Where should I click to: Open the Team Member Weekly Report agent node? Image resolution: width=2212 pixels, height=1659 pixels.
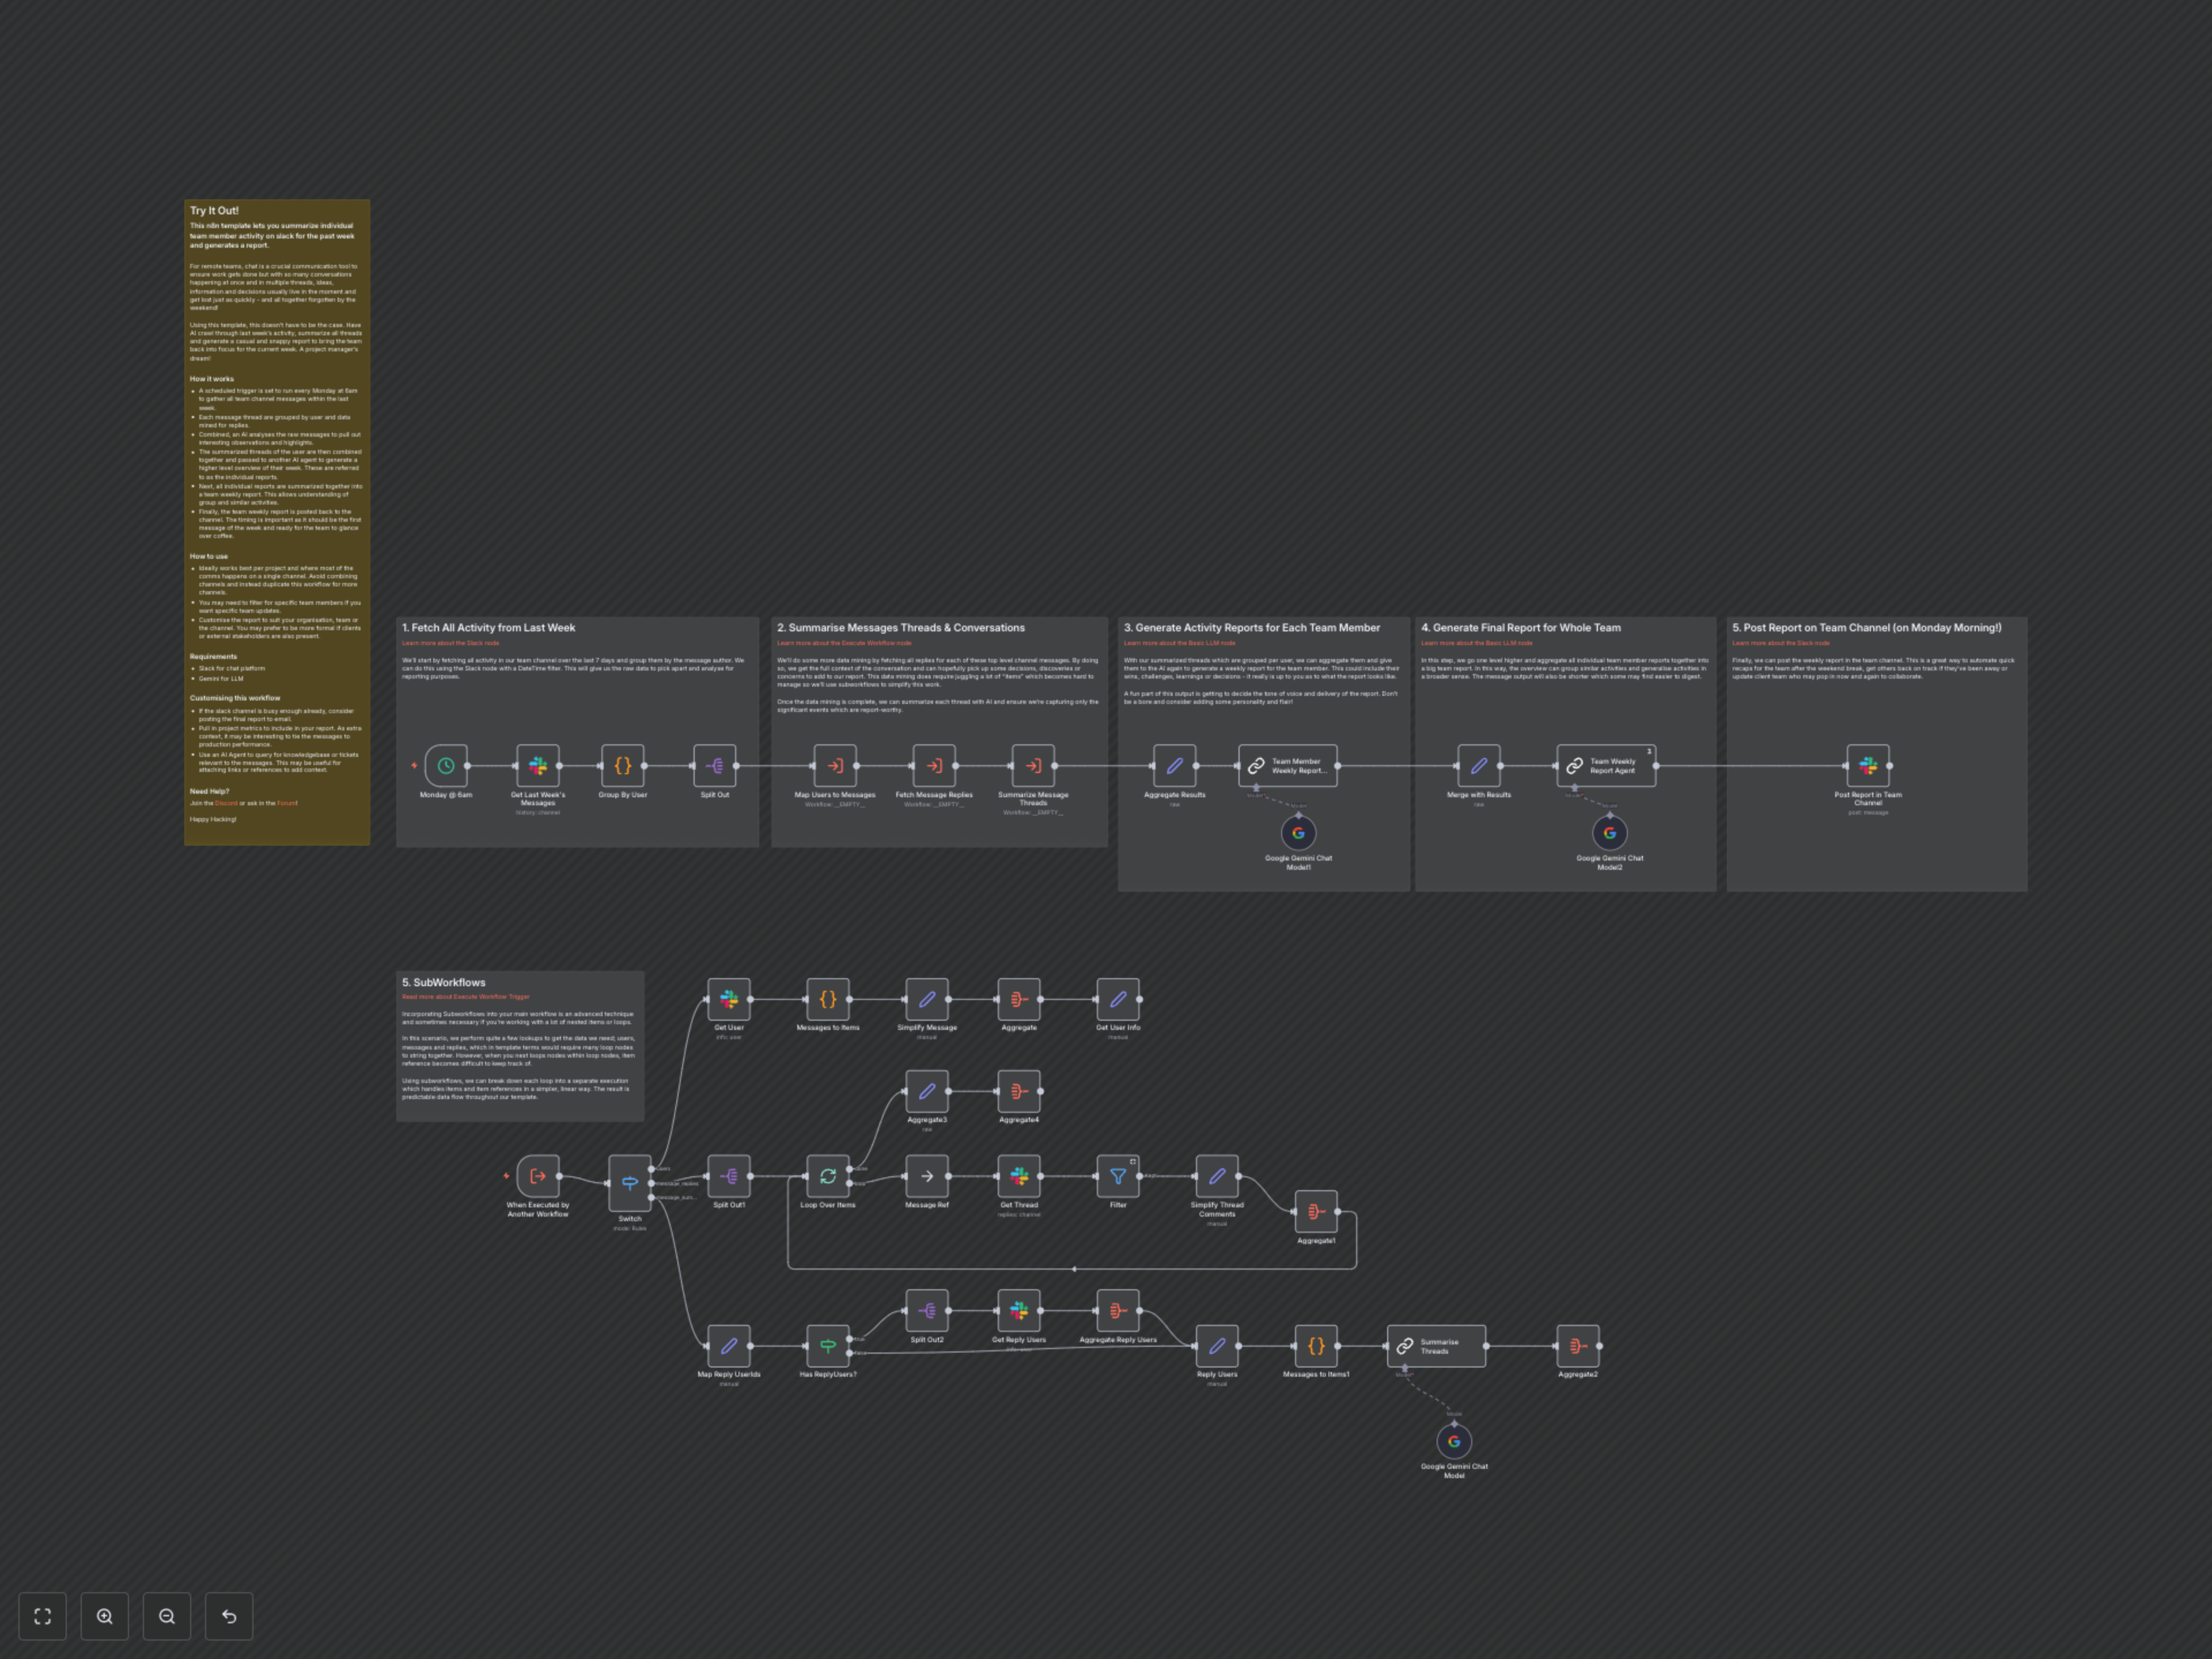click(1289, 766)
